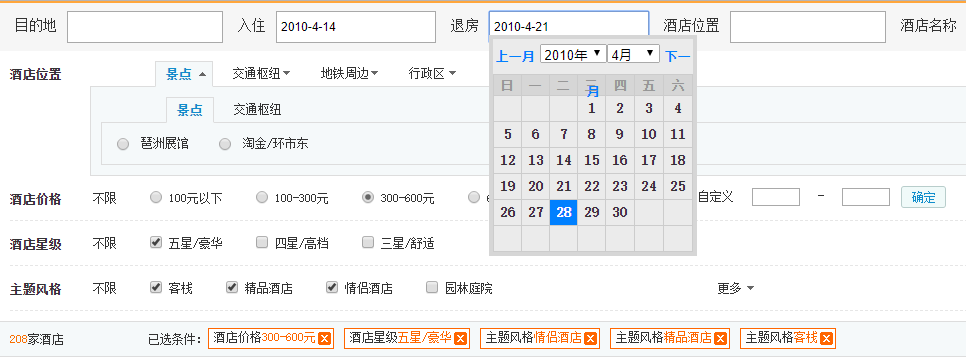Select 不限 for 主题风格
This screenshot has height=364, width=966.
[x=104, y=288]
